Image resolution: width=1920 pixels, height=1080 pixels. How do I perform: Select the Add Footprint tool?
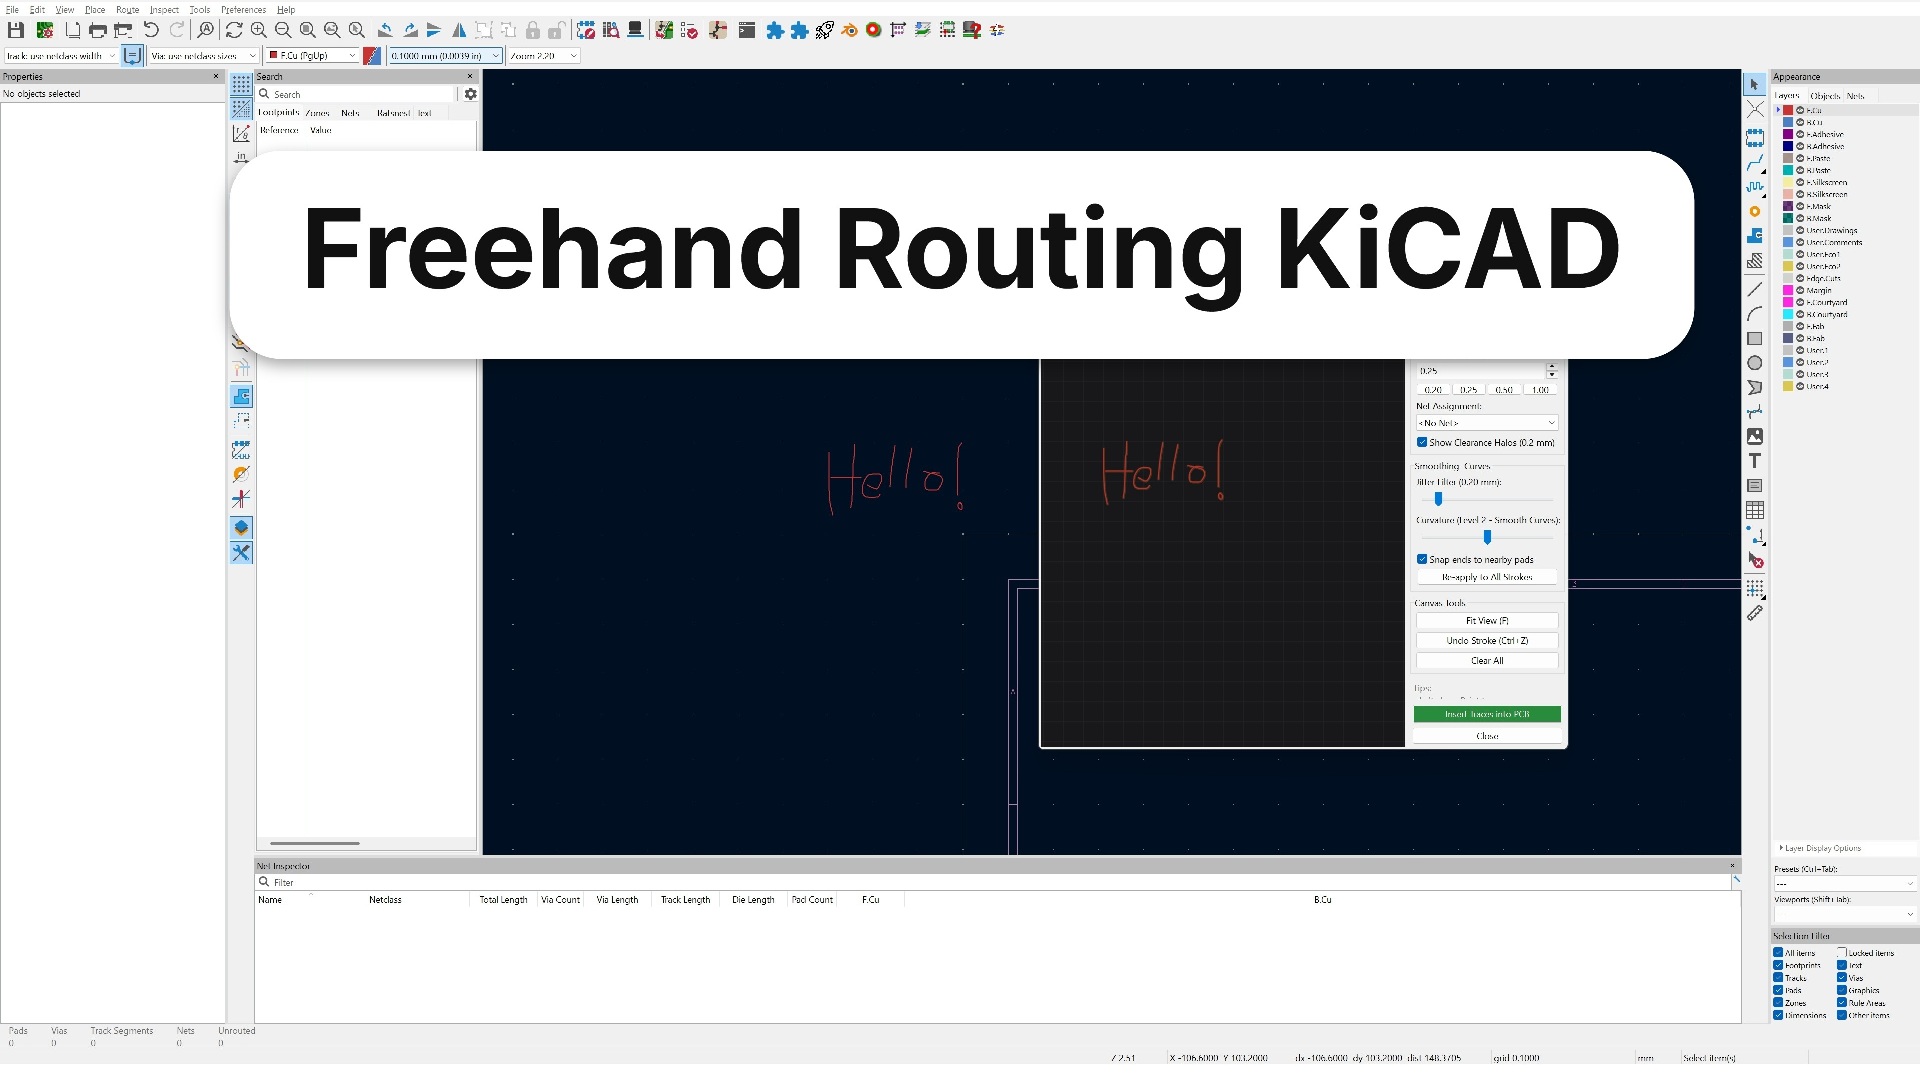point(1755,137)
